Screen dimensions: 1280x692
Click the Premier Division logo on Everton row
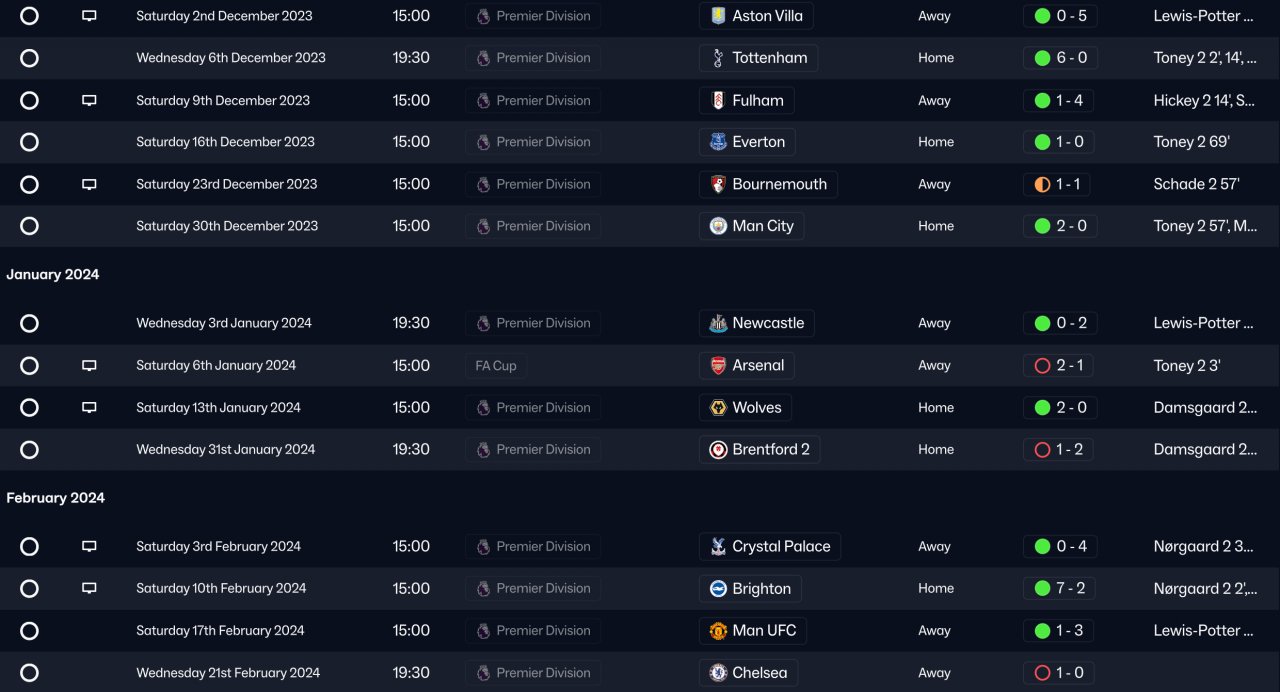pyautogui.click(x=483, y=142)
